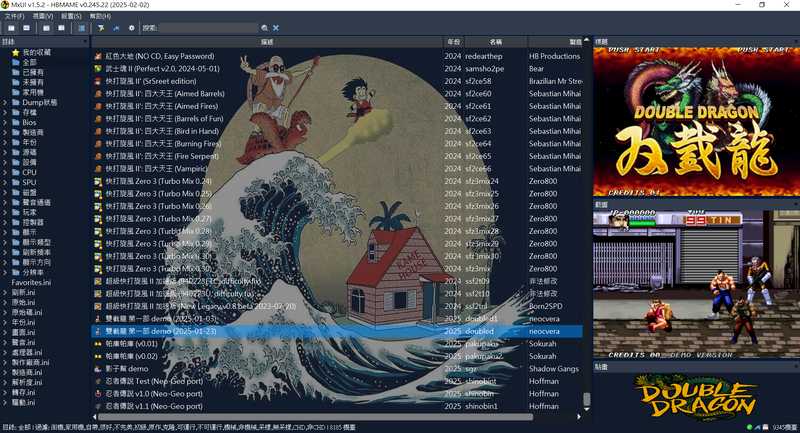Select the fourth toolbar detail view icon
This screenshot has height=433, width=800.
62,28
